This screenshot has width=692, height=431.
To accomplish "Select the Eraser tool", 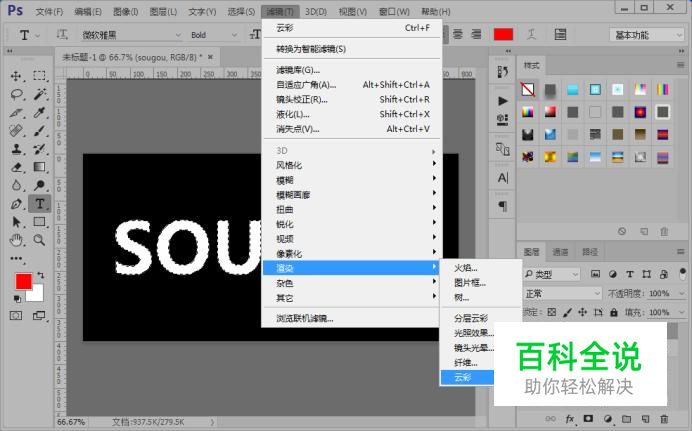I will click(x=16, y=167).
